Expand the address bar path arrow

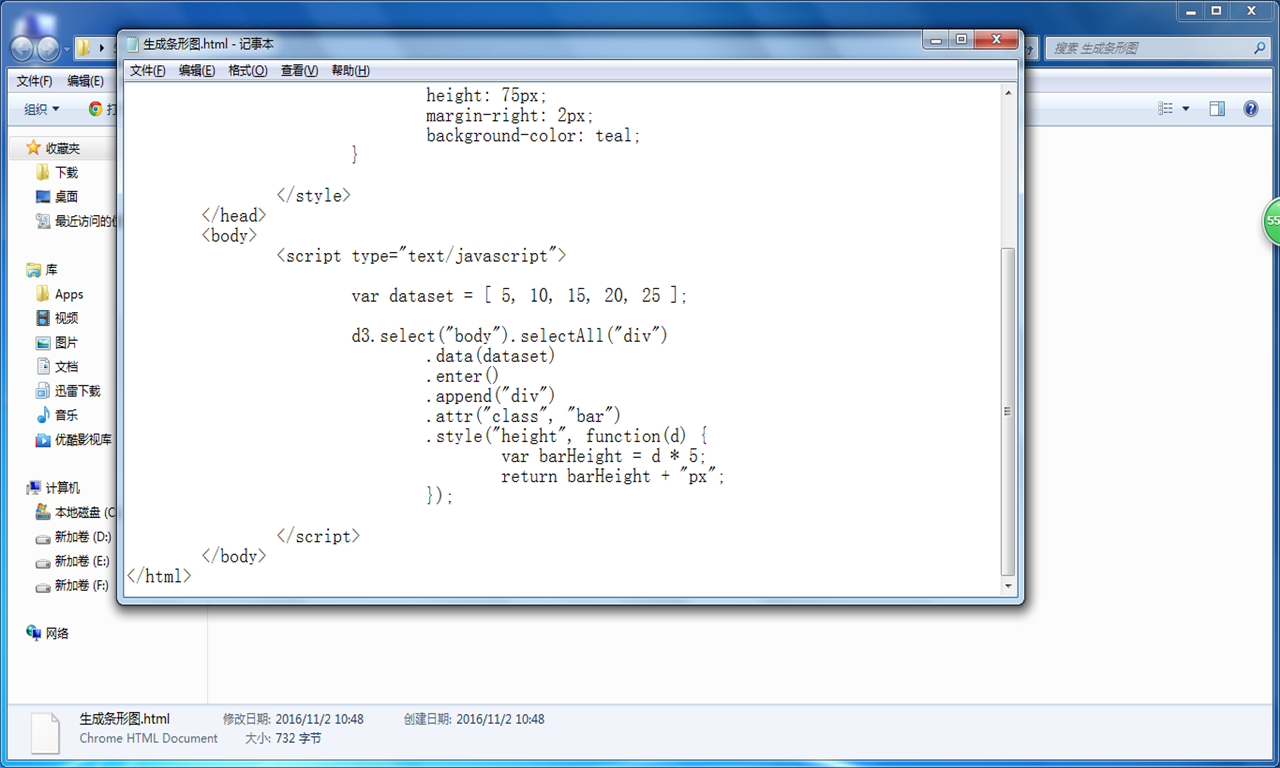coord(102,48)
